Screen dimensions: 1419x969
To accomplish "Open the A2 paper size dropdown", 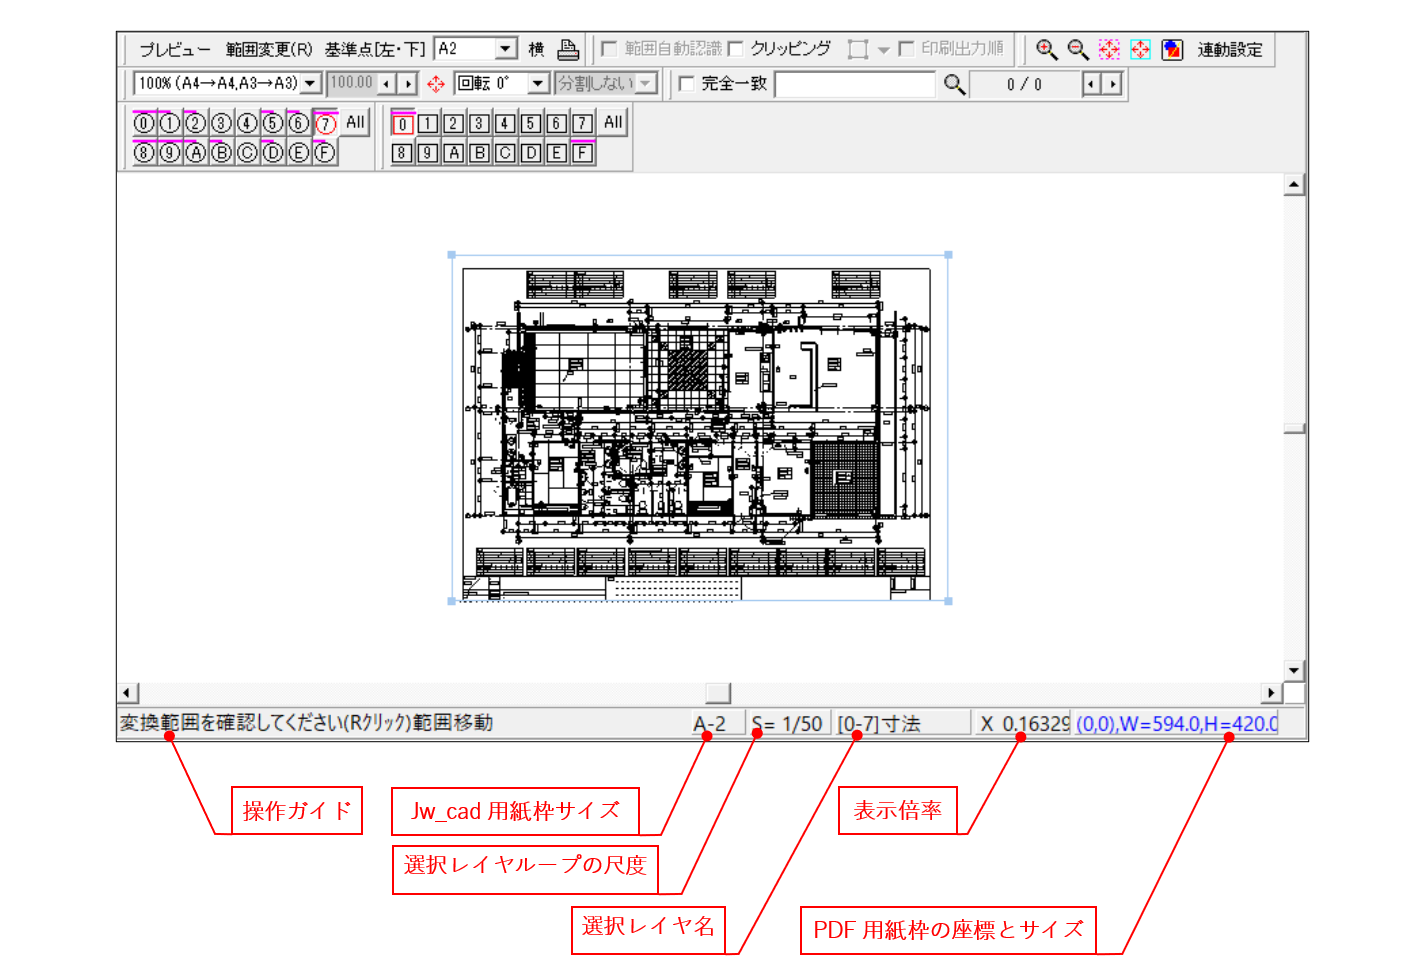I will (505, 48).
